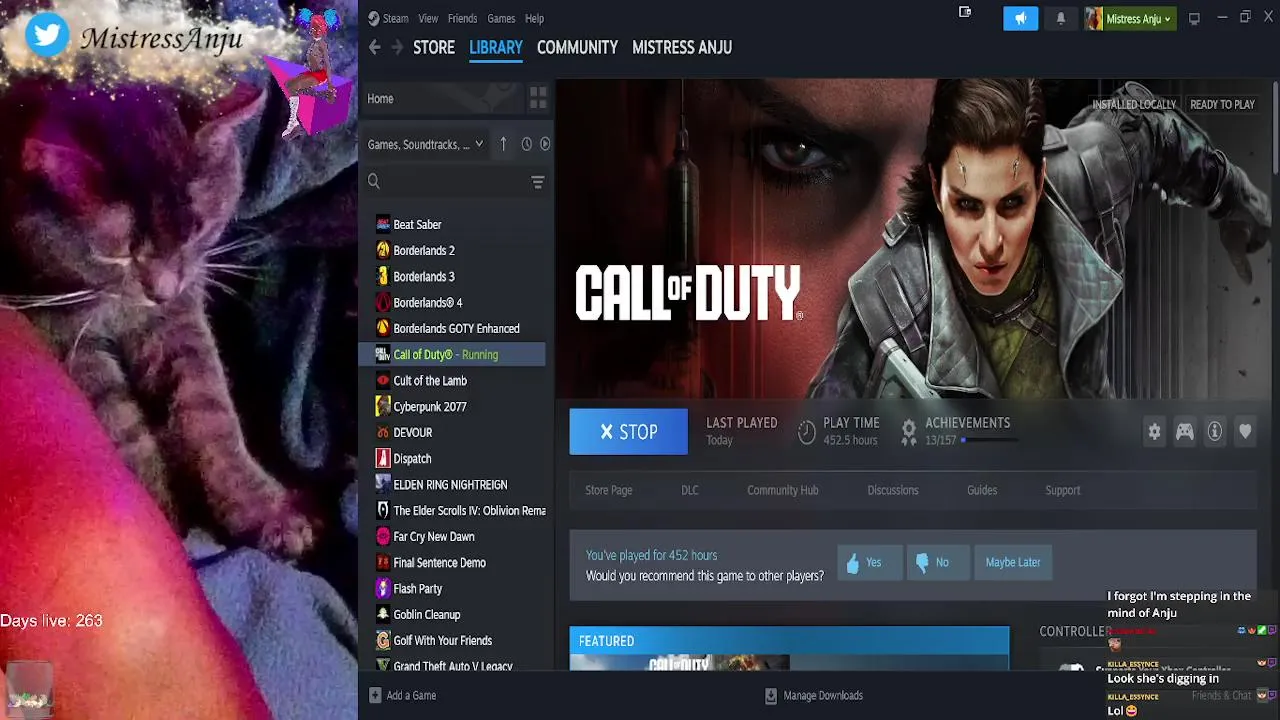Click the library search magnifier icon
The height and width of the screenshot is (720, 1280).
(x=374, y=181)
